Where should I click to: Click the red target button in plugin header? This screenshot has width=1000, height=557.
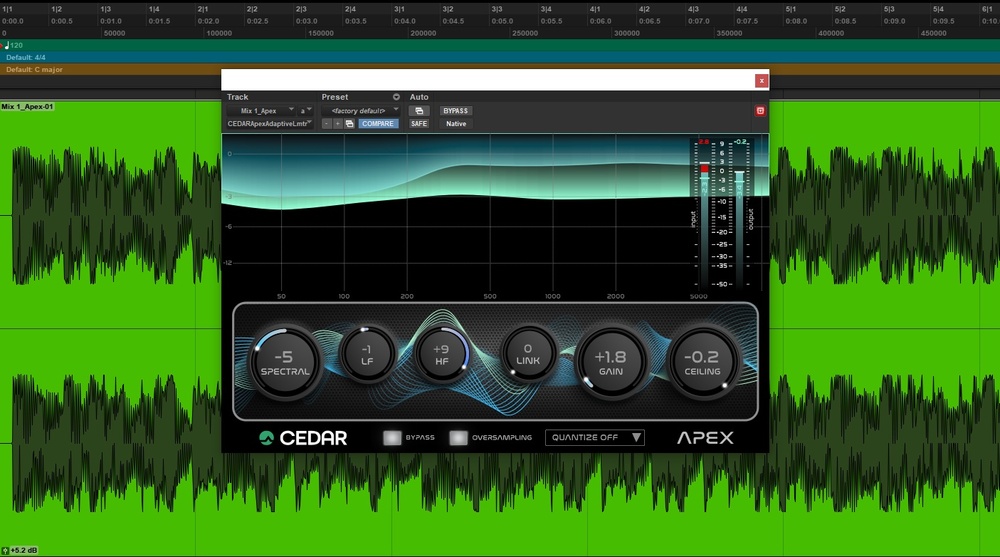pyautogui.click(x=760, y=111)
